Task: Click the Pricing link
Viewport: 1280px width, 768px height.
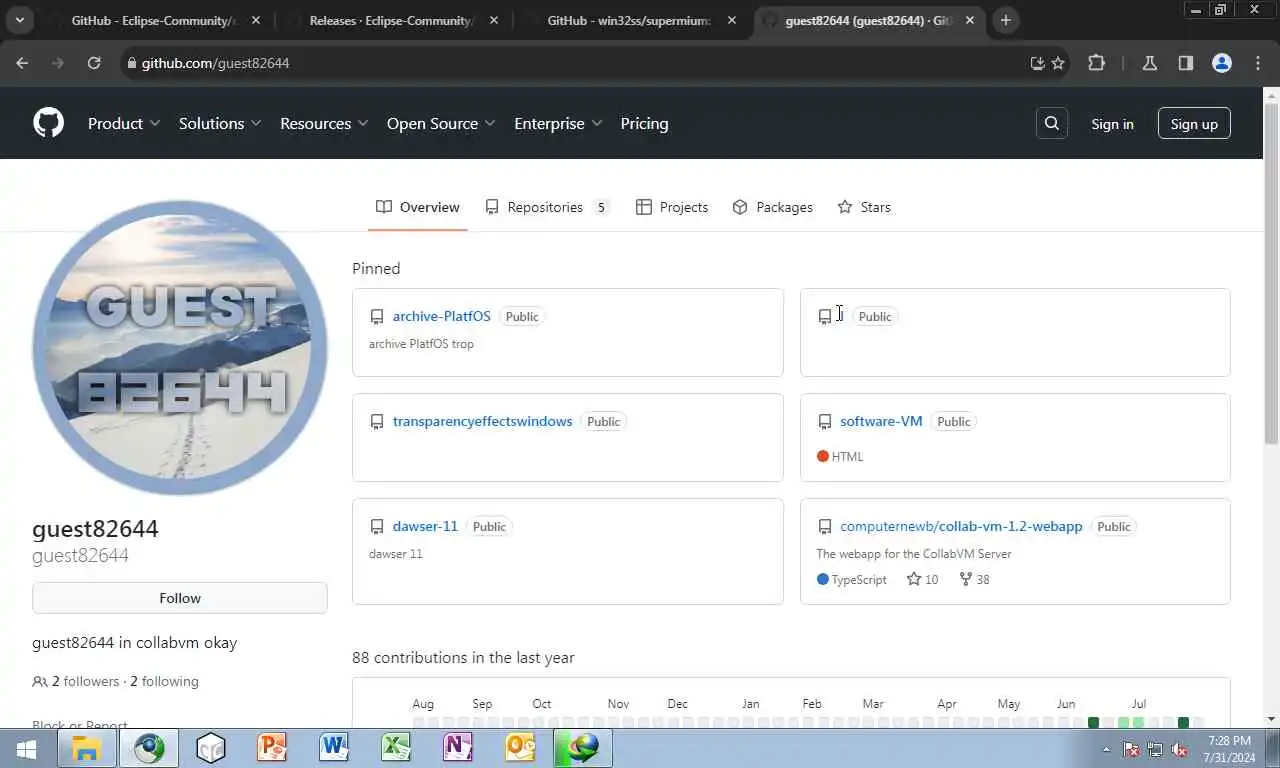Action: pyautogui.click(x=644, y=123)
